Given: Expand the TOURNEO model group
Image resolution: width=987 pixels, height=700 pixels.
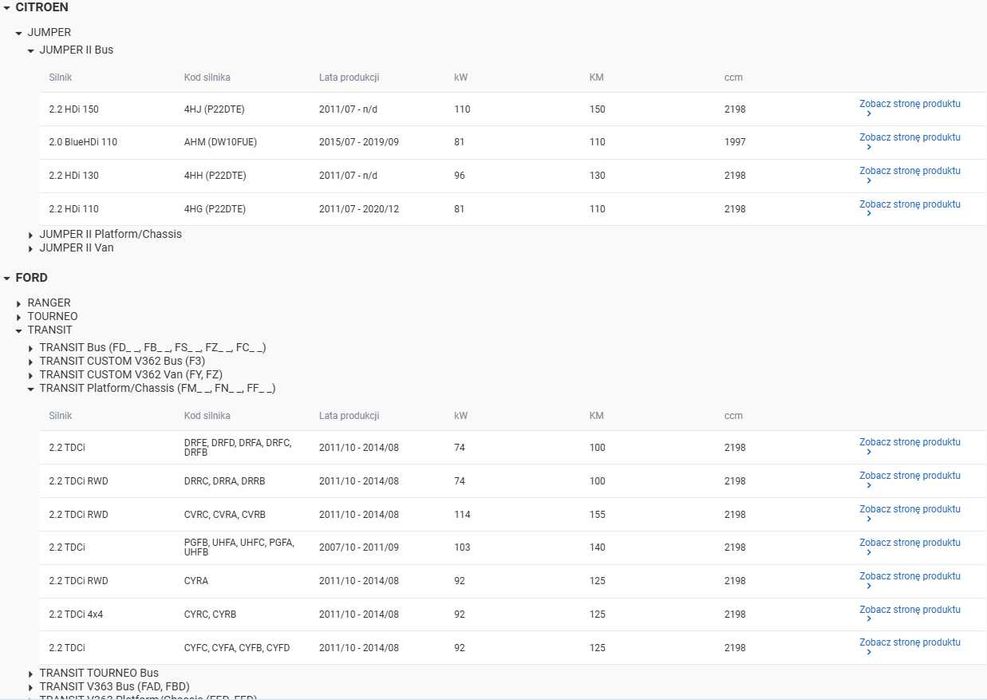Looking at the screenshot, I should coord(19,317).
